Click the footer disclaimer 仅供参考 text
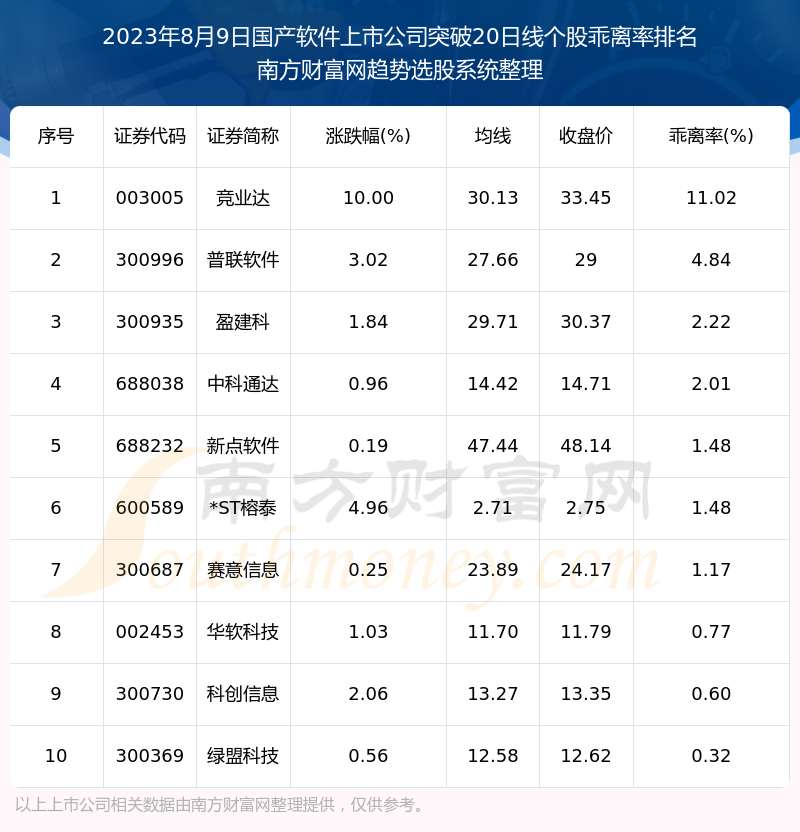 click(x=382, y=805)
